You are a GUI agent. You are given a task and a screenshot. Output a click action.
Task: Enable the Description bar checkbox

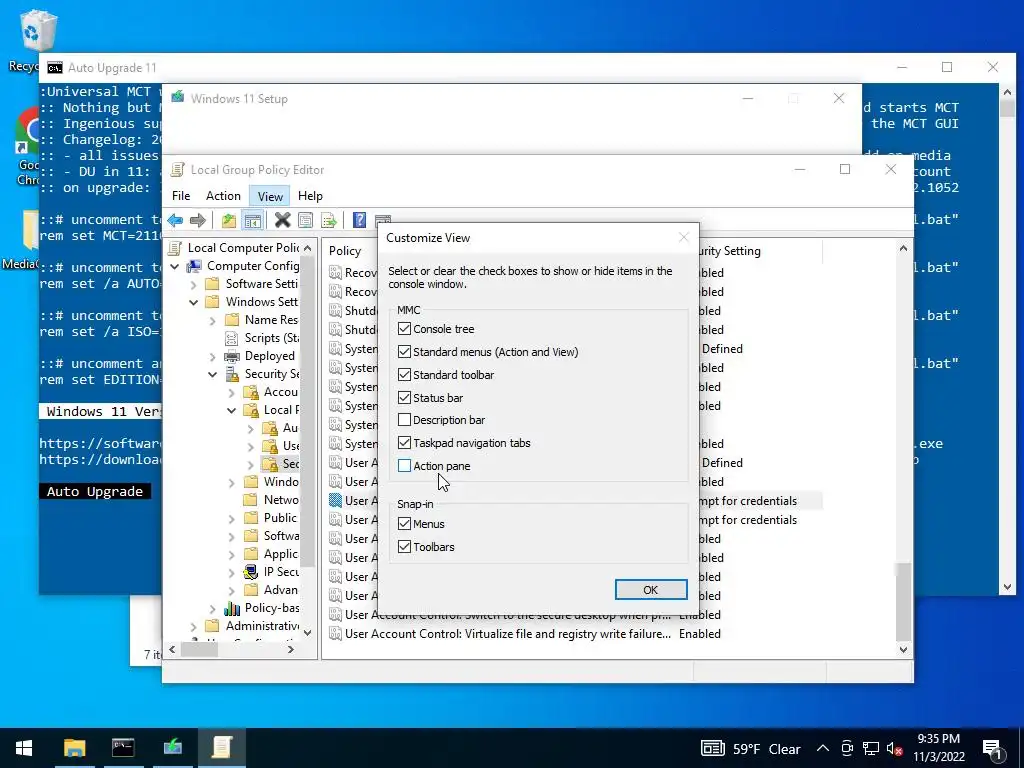pyautogui.click(x=404, y=420)
